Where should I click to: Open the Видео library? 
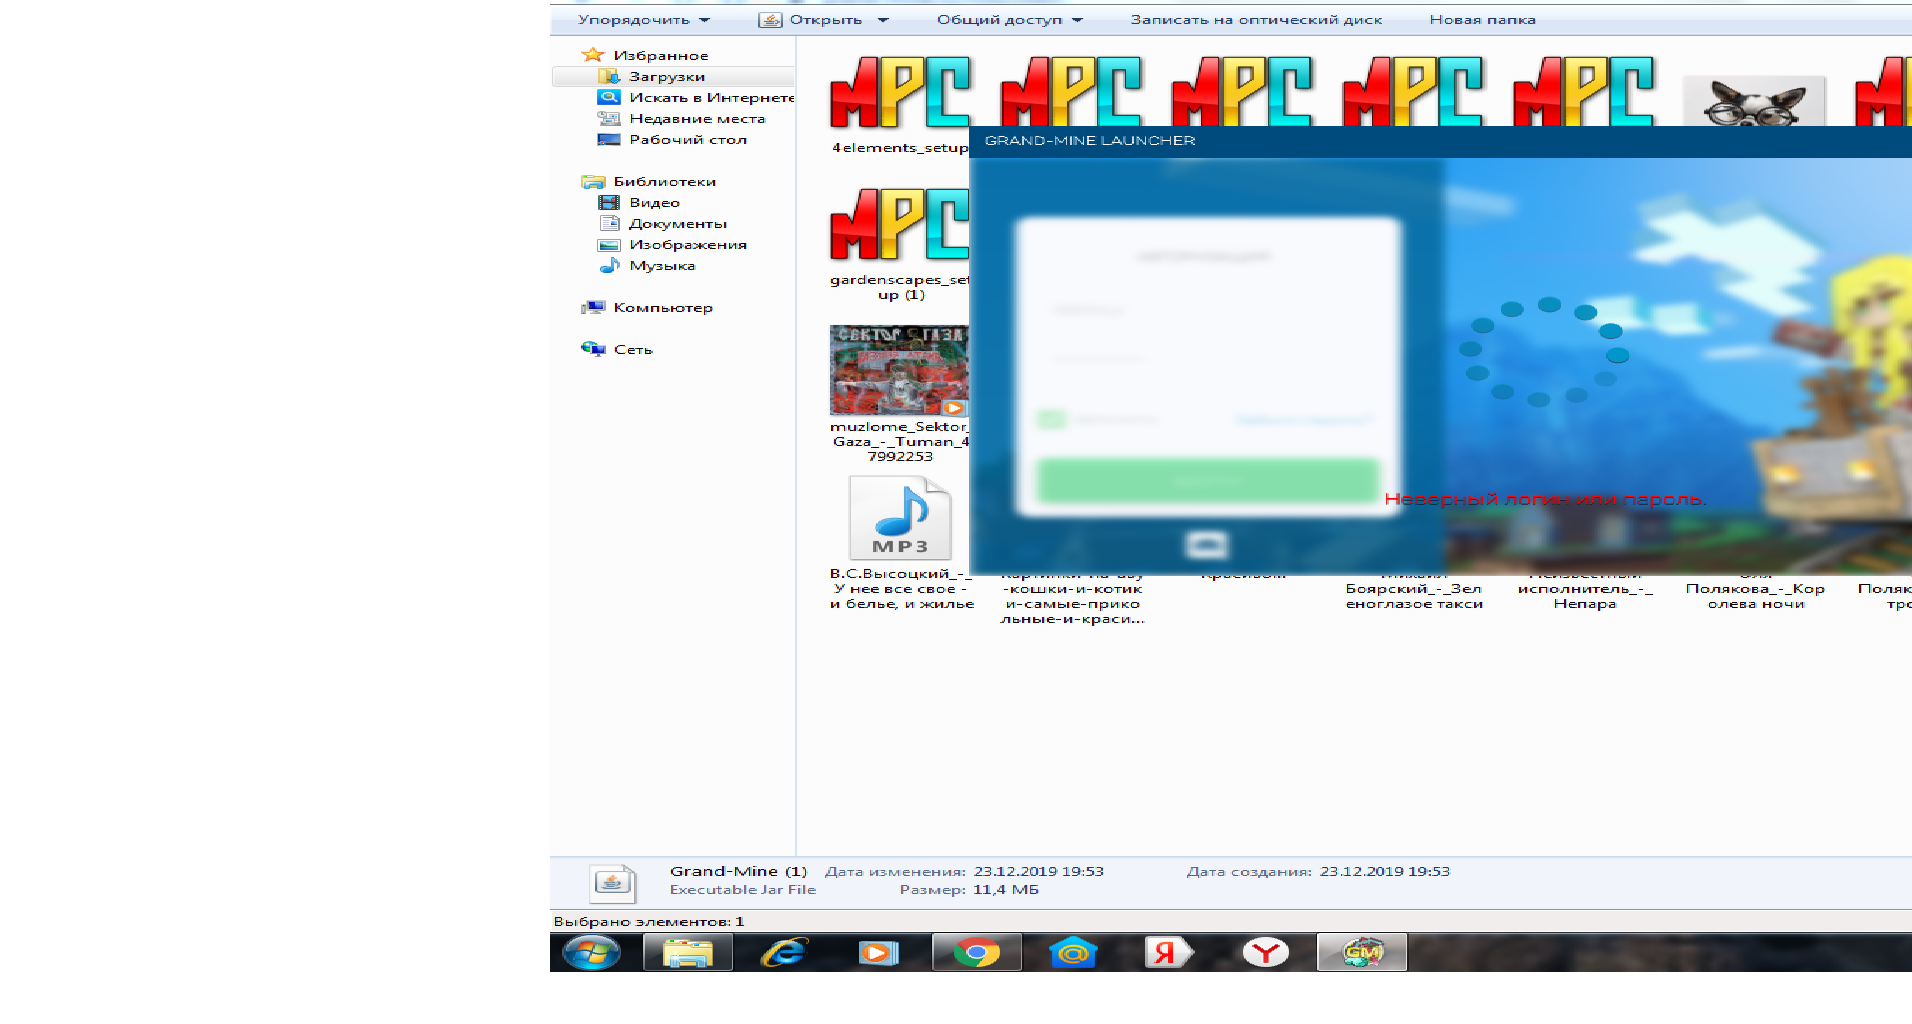(654, 202)
